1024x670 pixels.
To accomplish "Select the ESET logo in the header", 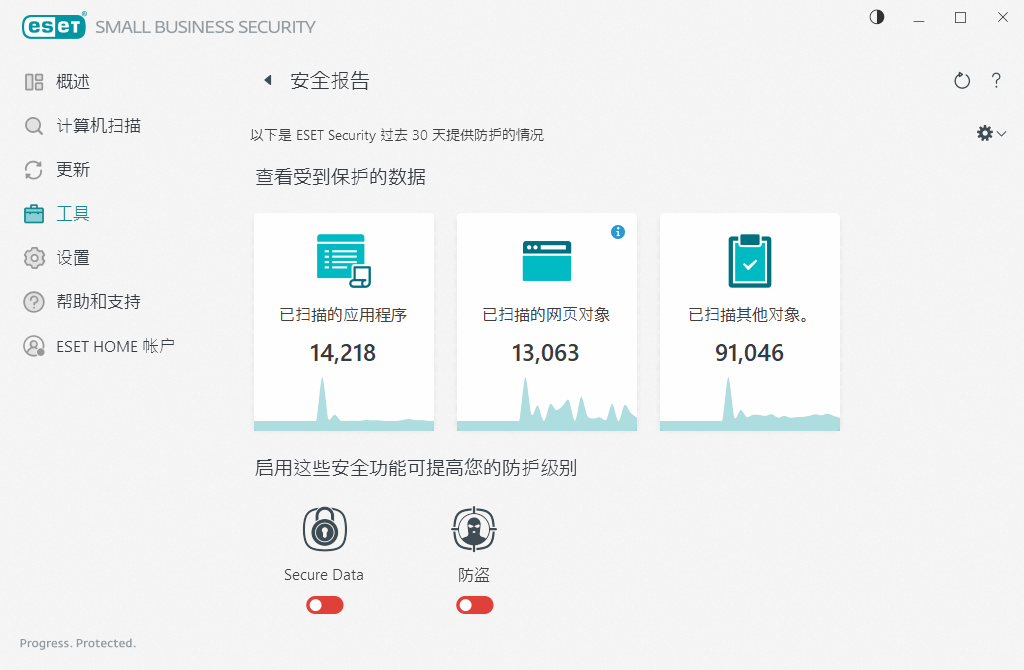I will [x=54, y=26].
